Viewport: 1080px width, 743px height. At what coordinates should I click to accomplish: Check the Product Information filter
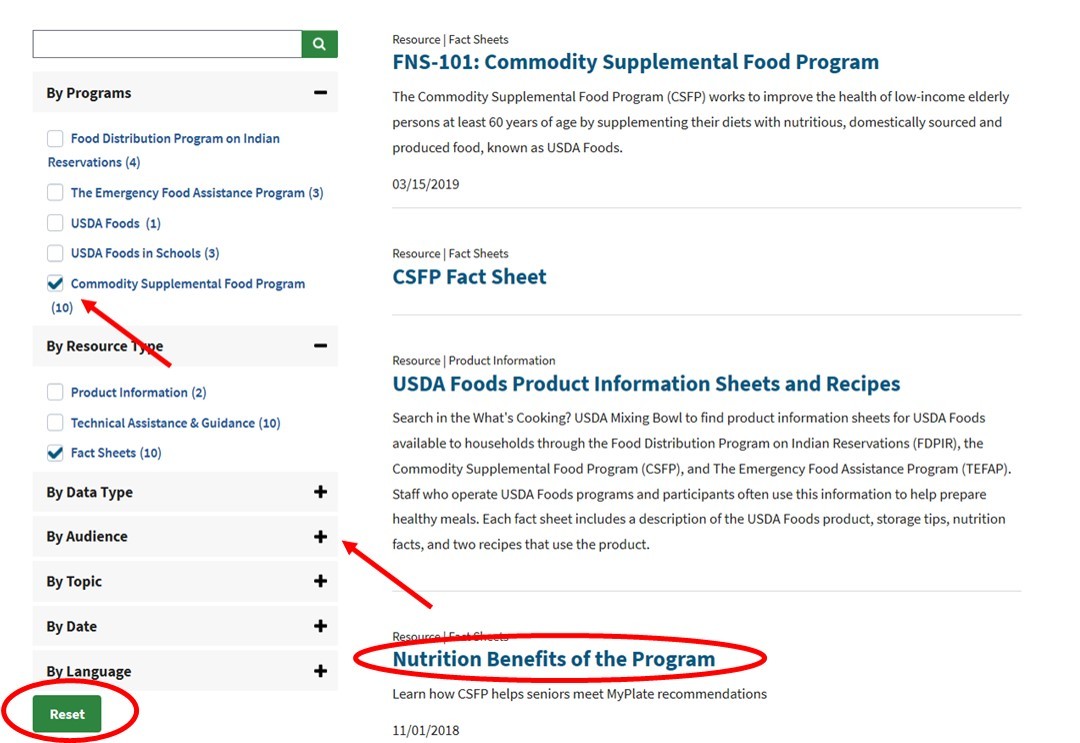[x=55, y=393]
